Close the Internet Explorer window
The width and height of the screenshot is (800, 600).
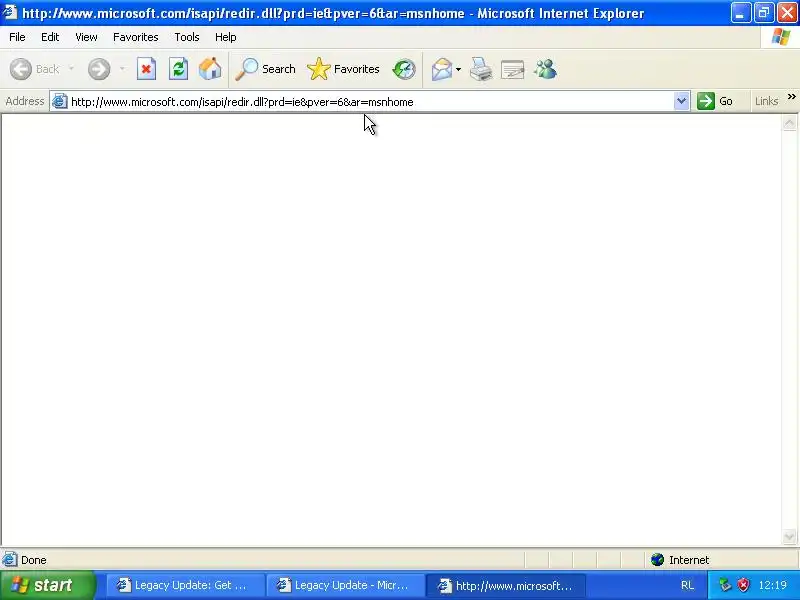pyautogui.click(x=787, y=13)
